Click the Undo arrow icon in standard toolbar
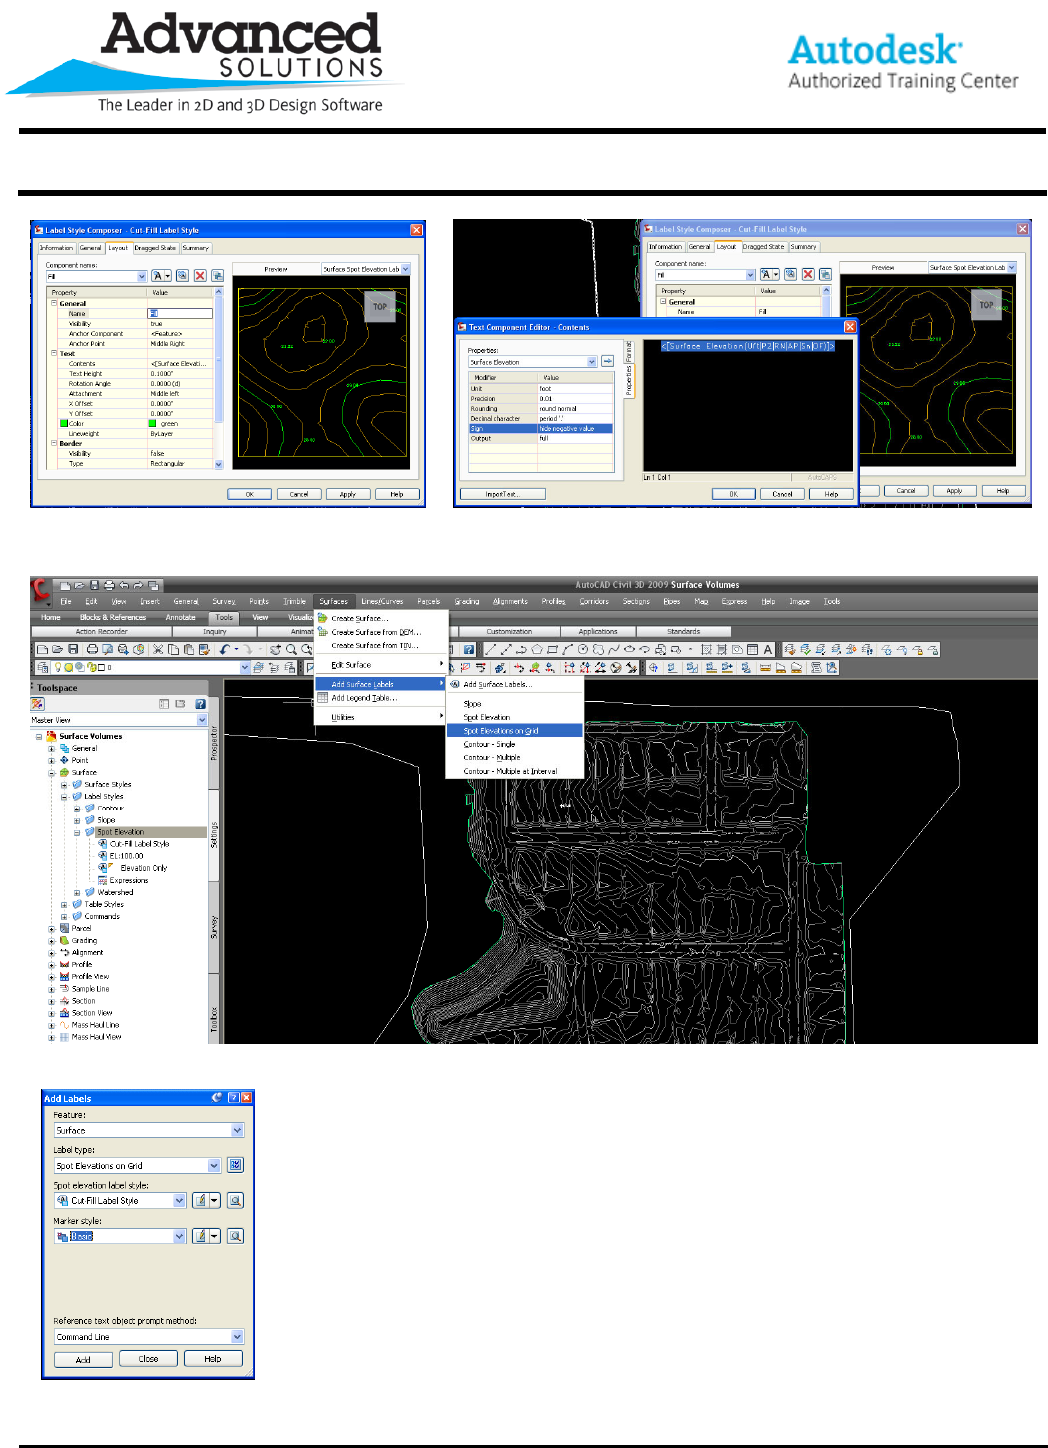Viewport: 1048px width, 1448px height. coord(225,649)
